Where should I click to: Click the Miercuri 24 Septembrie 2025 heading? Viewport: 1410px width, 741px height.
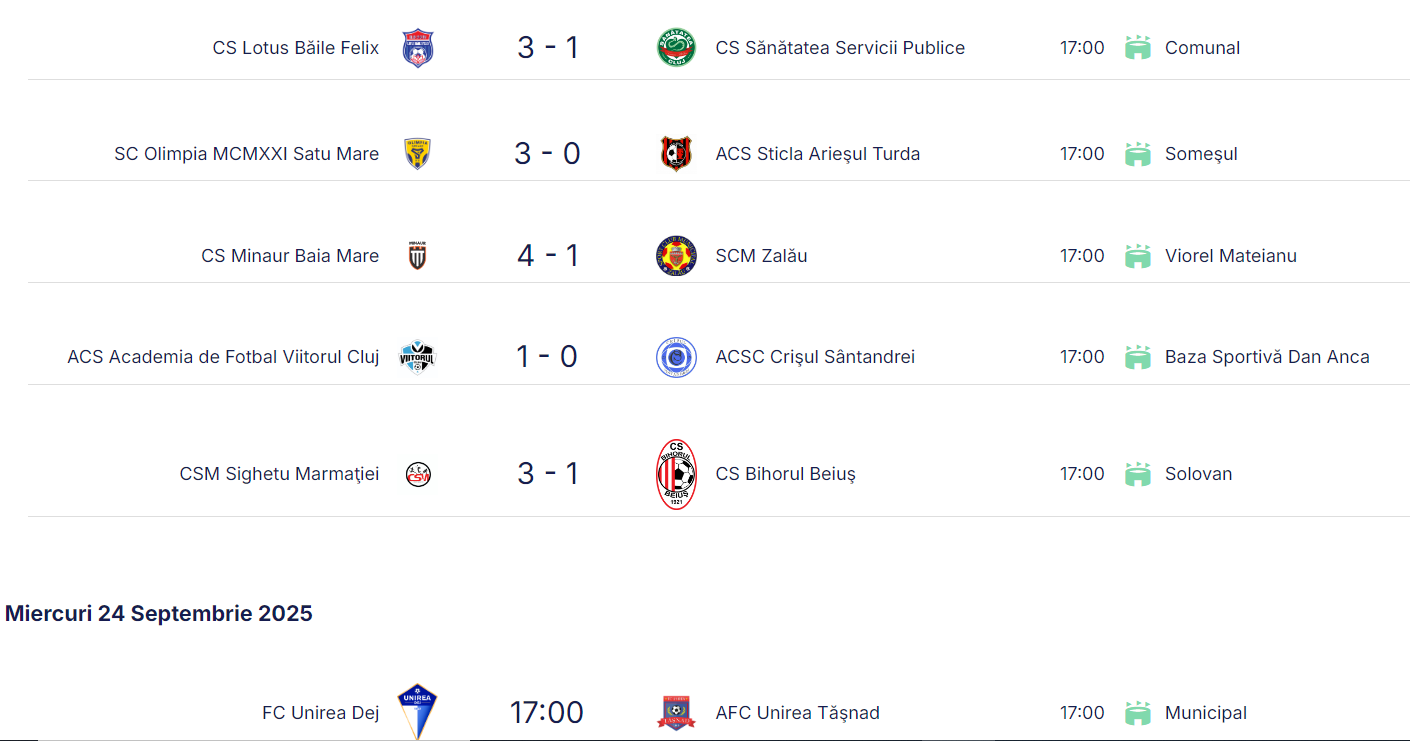[x=159, y=613]
